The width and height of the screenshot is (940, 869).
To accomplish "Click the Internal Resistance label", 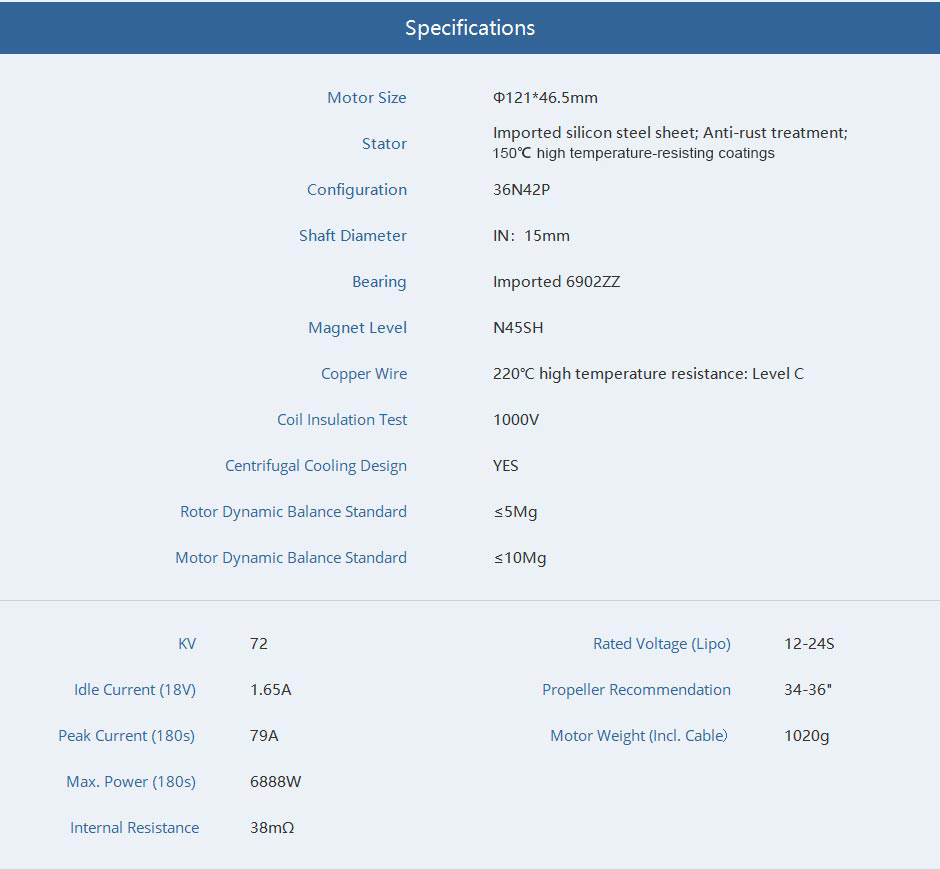I will 134,828.
